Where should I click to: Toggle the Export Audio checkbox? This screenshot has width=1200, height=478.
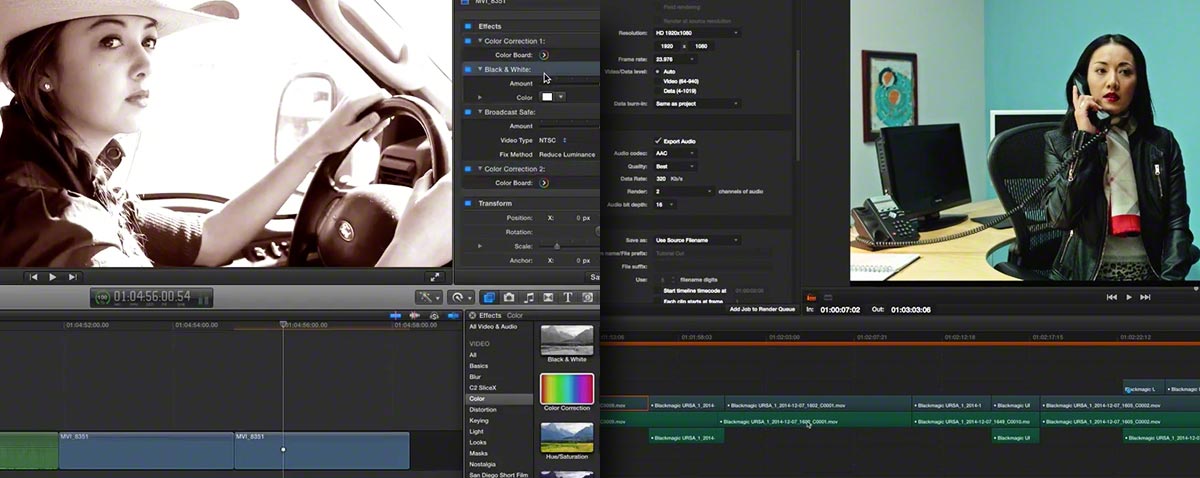(658, 141)
